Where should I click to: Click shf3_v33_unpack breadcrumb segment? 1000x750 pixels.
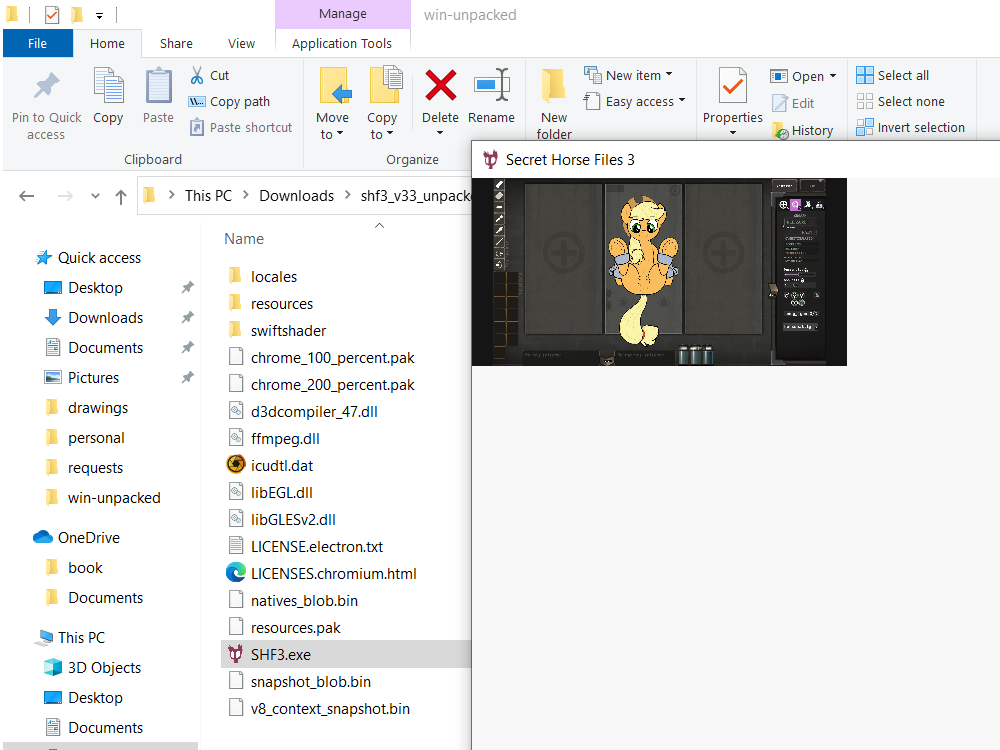415,196
